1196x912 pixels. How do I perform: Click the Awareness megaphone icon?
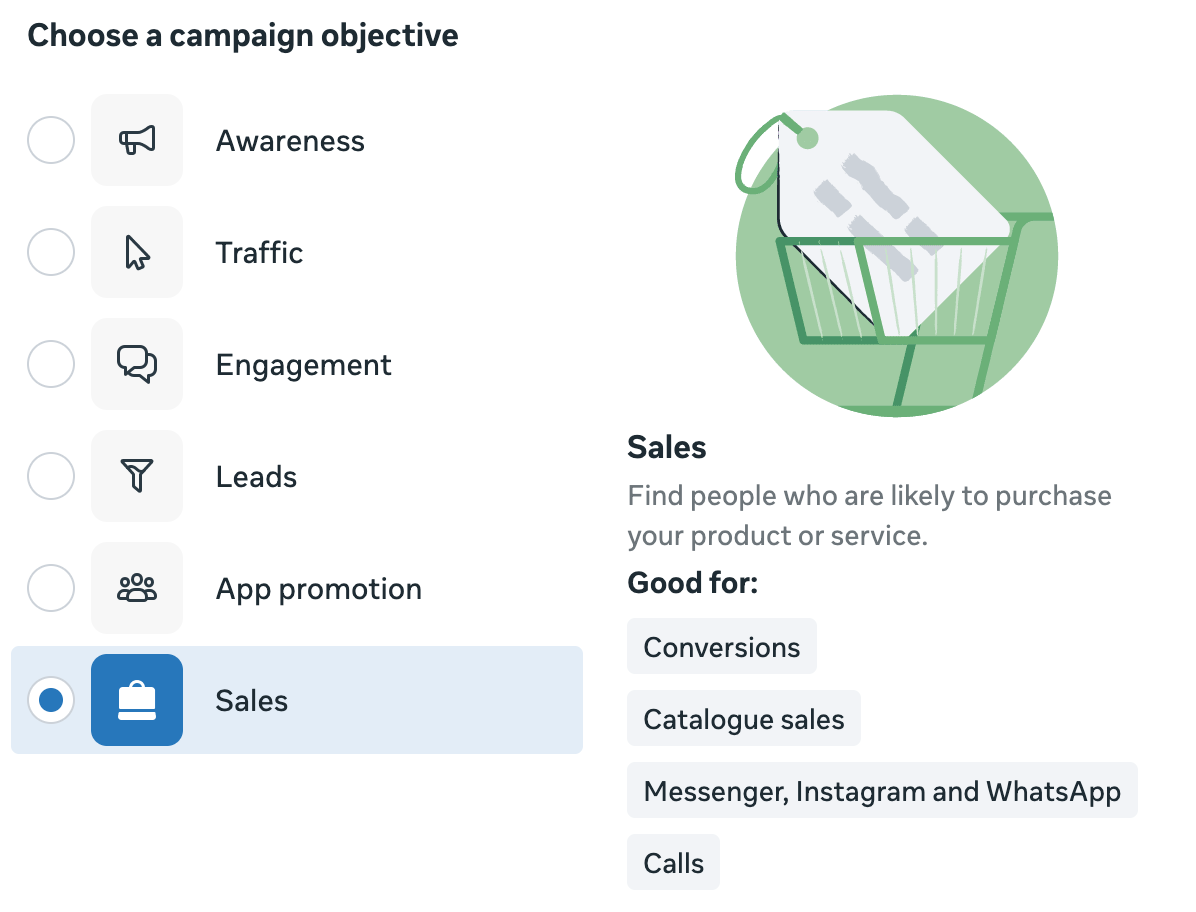pos(137,140)
